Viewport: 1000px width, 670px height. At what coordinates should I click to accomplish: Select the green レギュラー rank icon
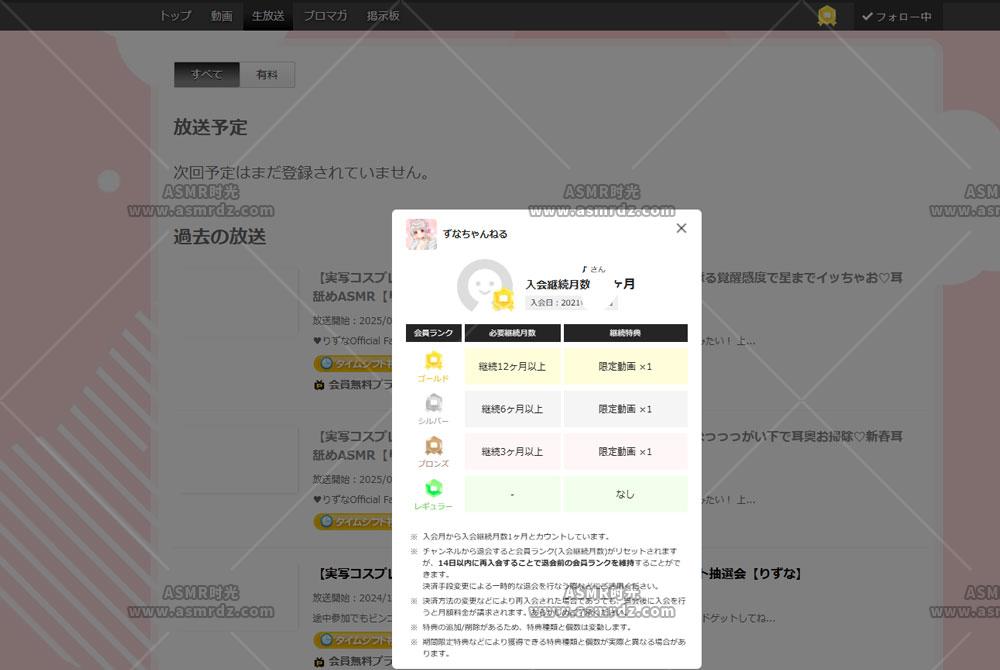pos(434,488)
